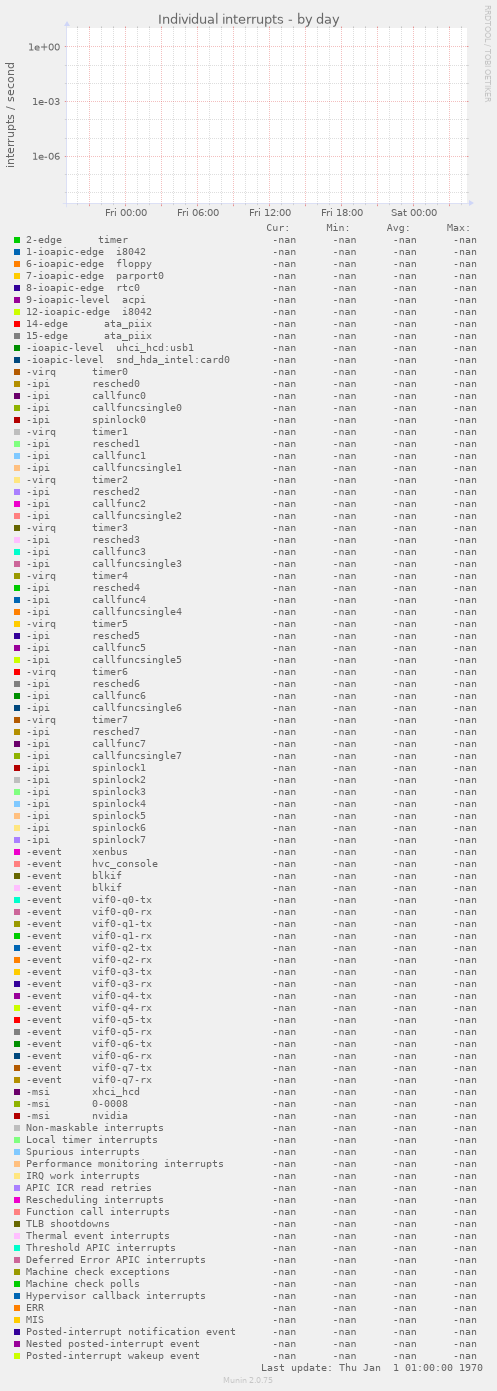497x1391 pixels.
Task: Click the red swatch next to 14-edge ata_piix
Action: coord(17,324)
